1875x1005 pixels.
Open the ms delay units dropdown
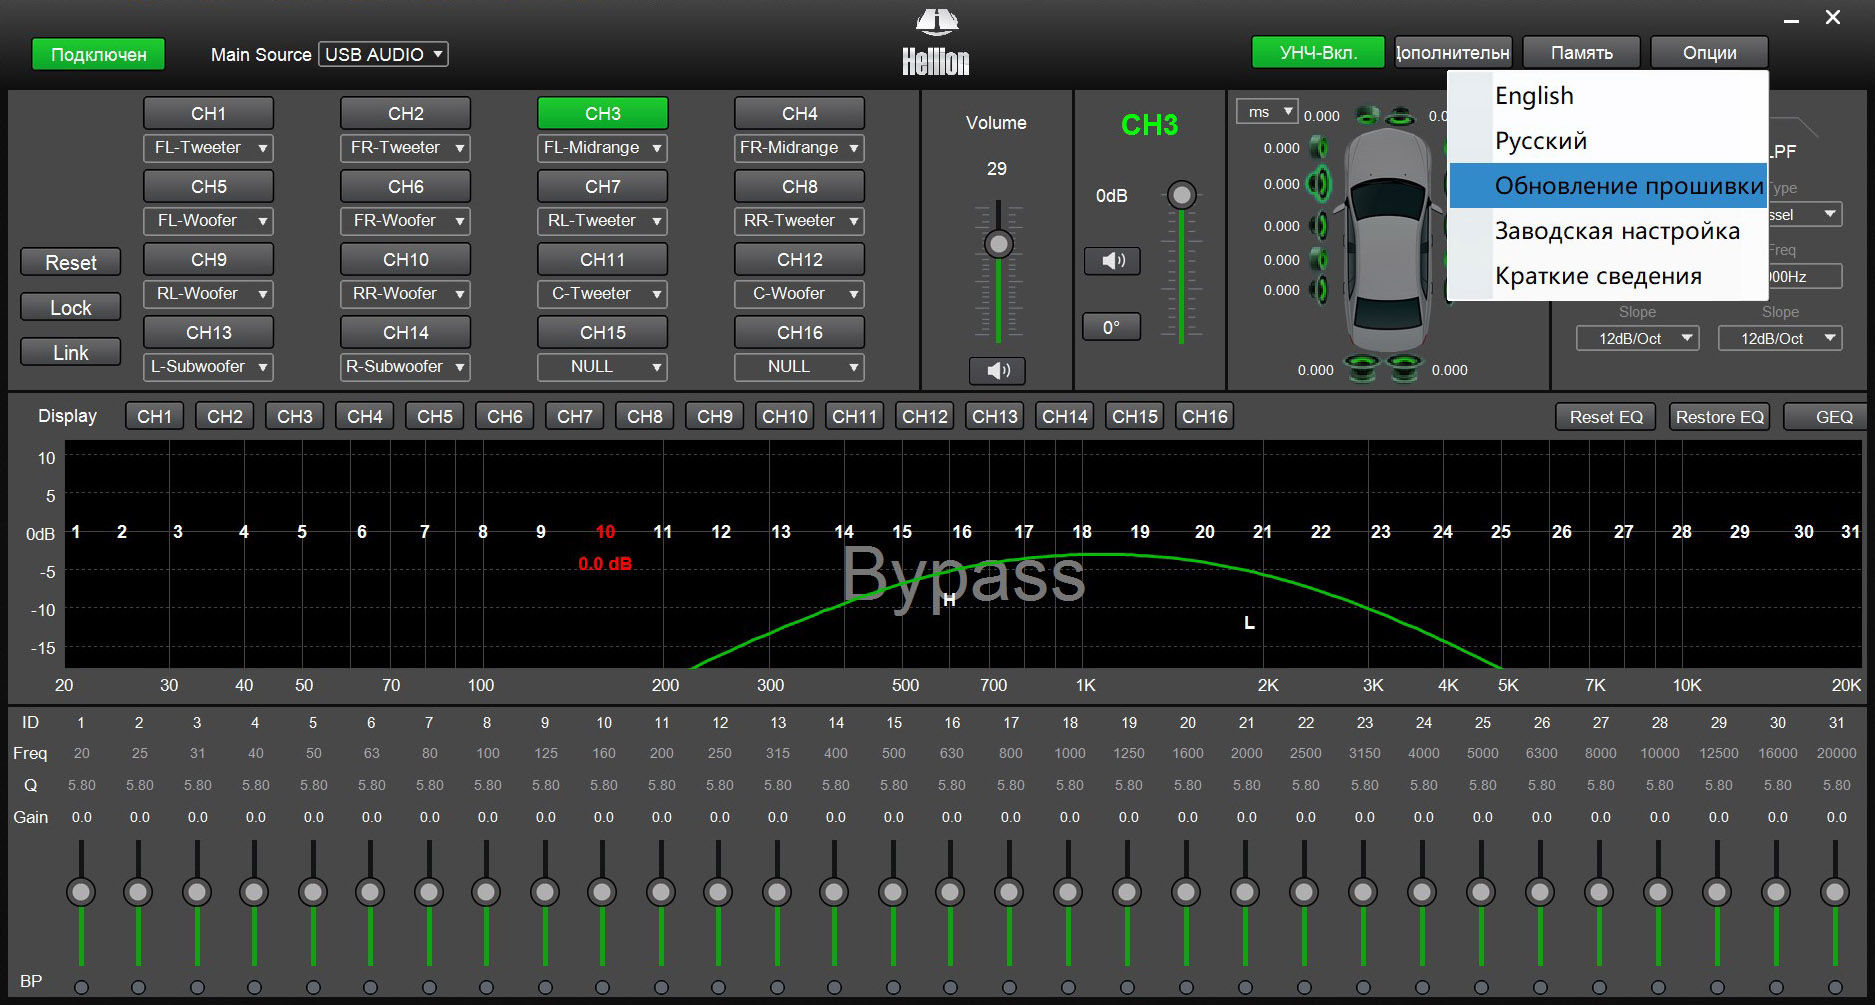tap(1266, 111)
